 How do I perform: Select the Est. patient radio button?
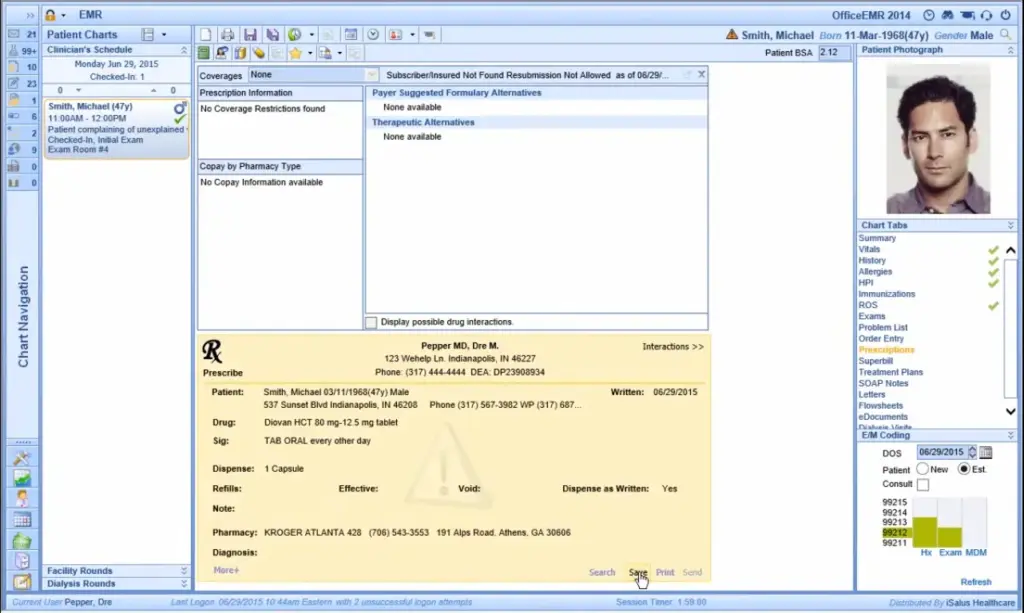[963, 469]
